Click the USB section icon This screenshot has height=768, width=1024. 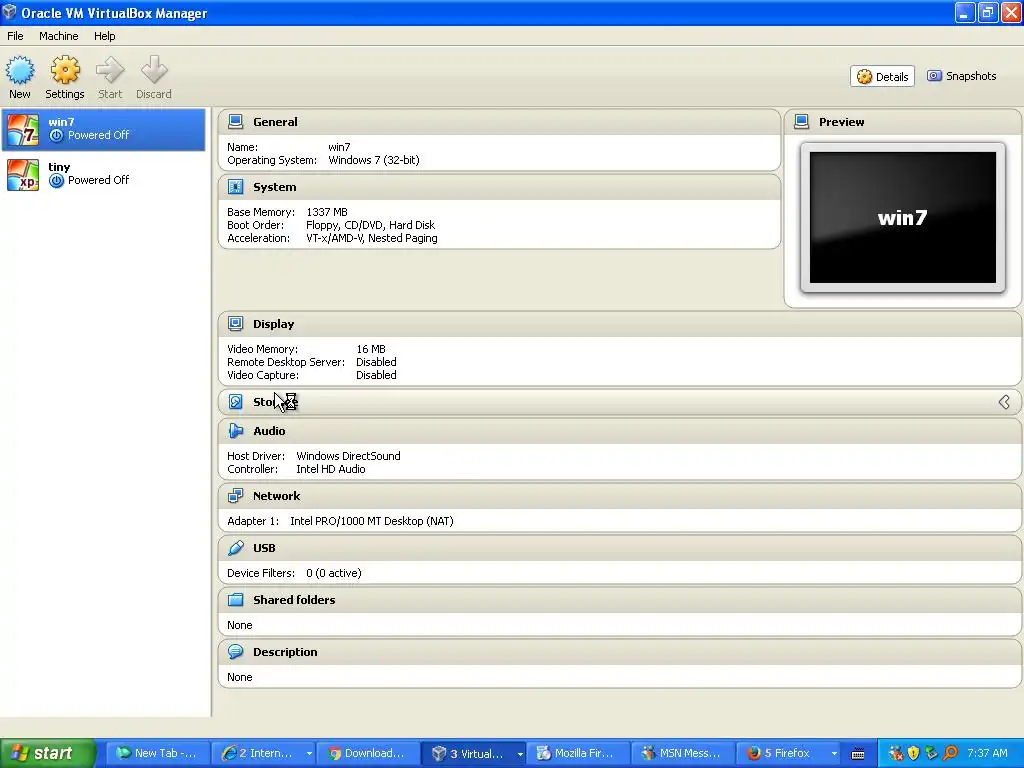click(x=236, y=548)
